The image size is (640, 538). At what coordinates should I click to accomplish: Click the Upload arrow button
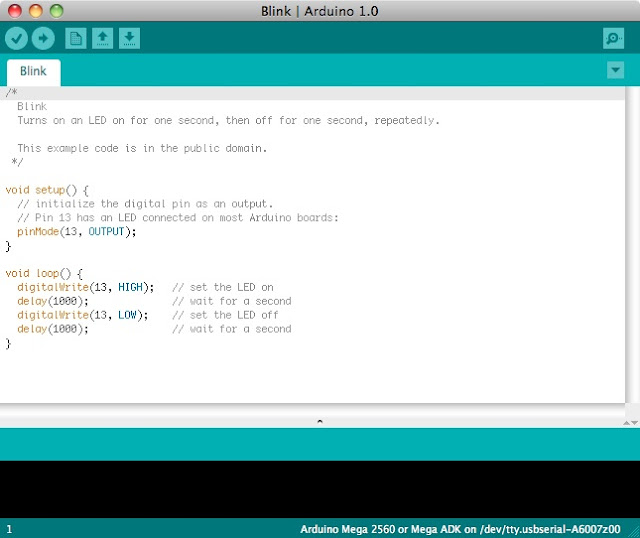[43, 38]
